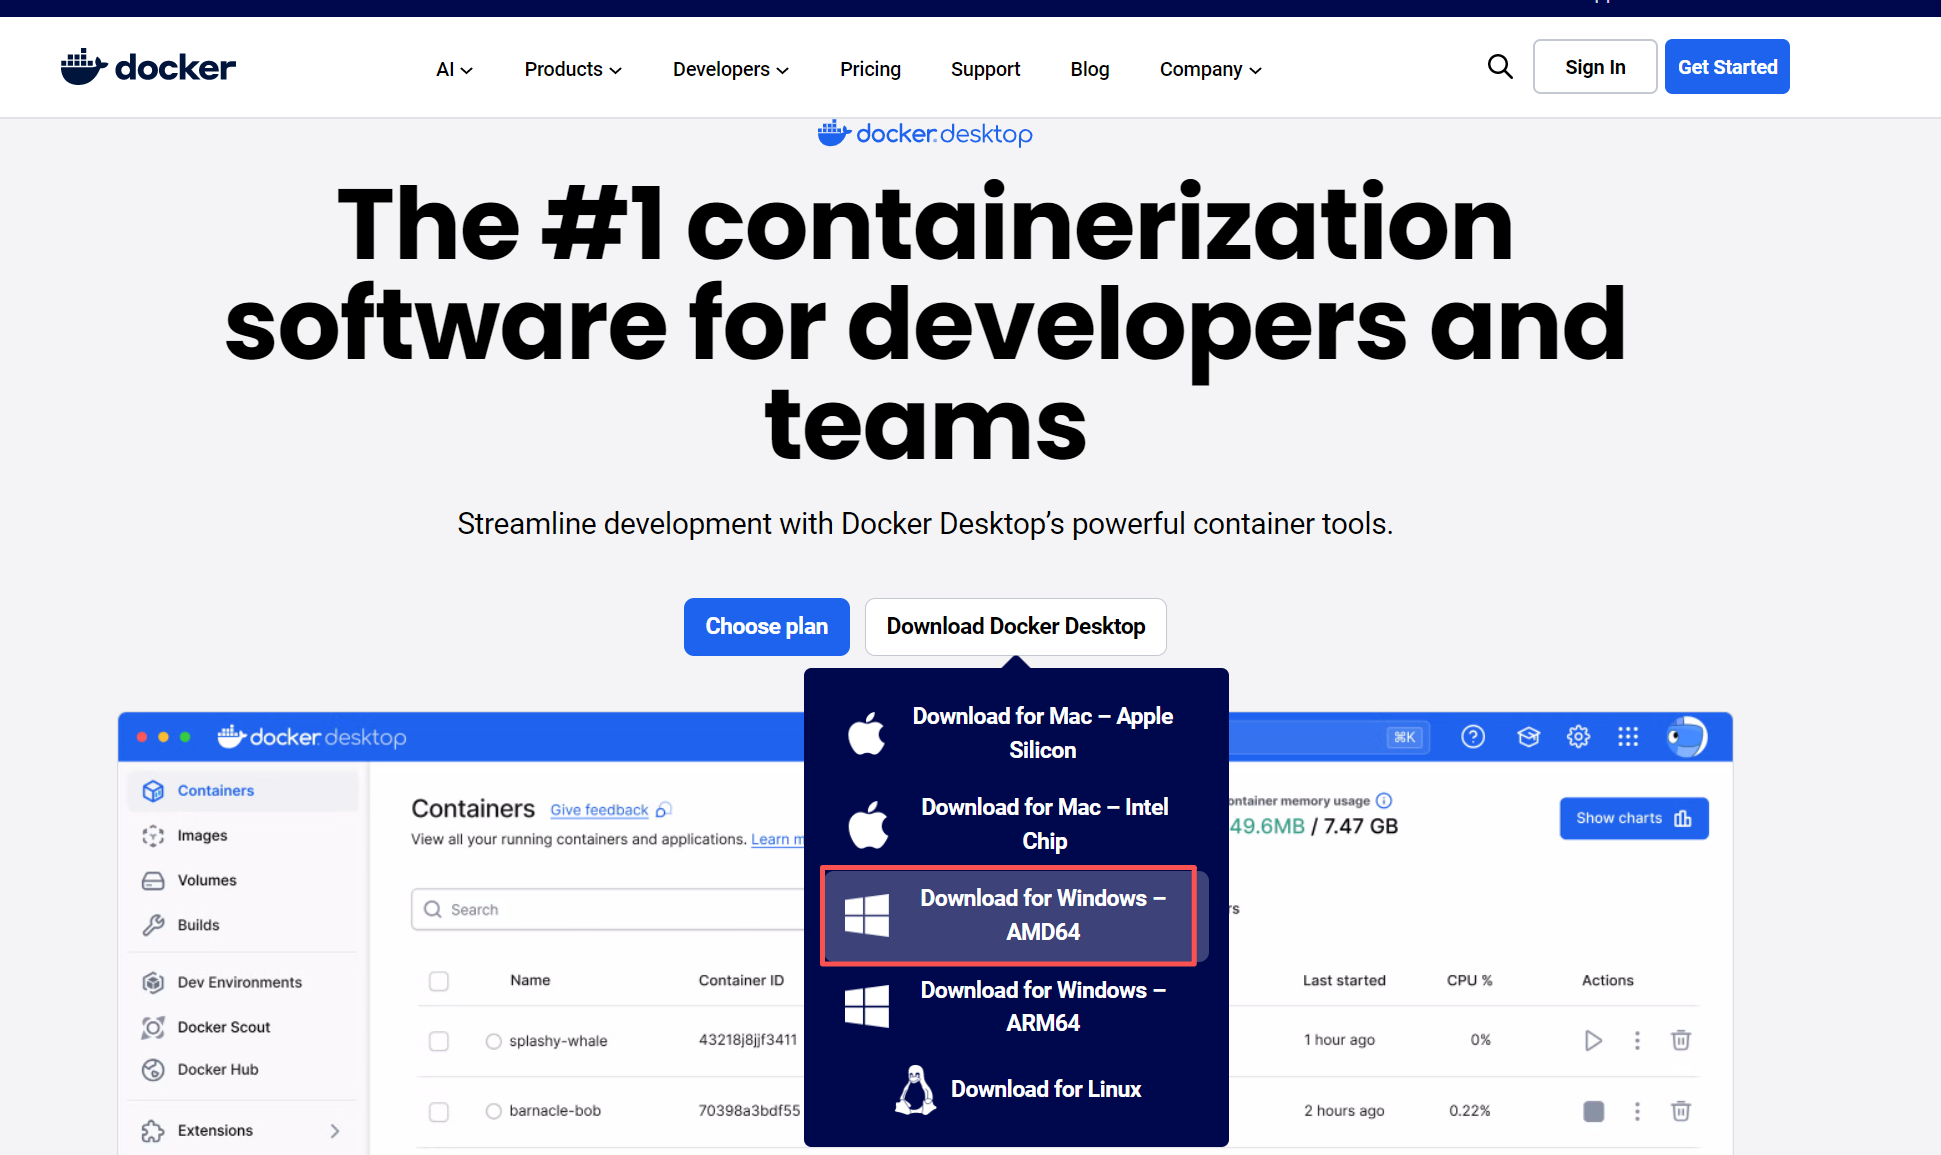This screenshot has width=1941, height=1155.
Task: Click the Sign In button
Action: tap(1595, 67)
